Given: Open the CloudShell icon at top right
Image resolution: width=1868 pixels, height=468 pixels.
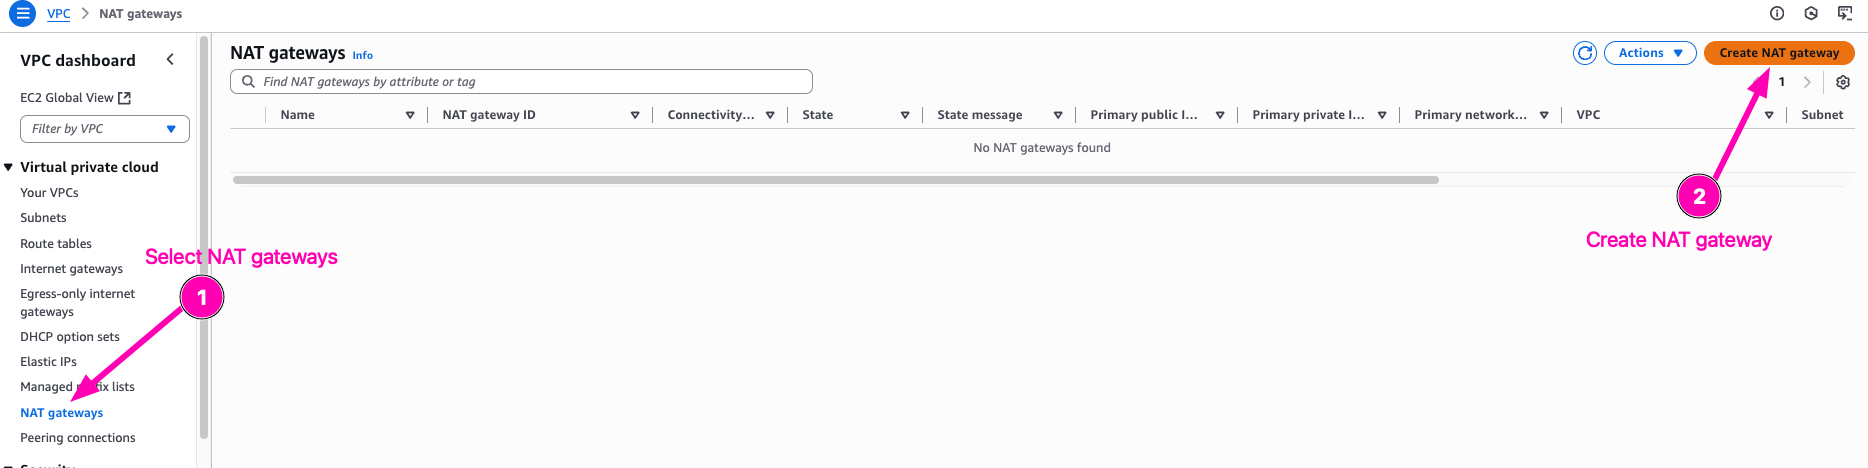Looking at the screenshot, I should (x=1845, y=13).
